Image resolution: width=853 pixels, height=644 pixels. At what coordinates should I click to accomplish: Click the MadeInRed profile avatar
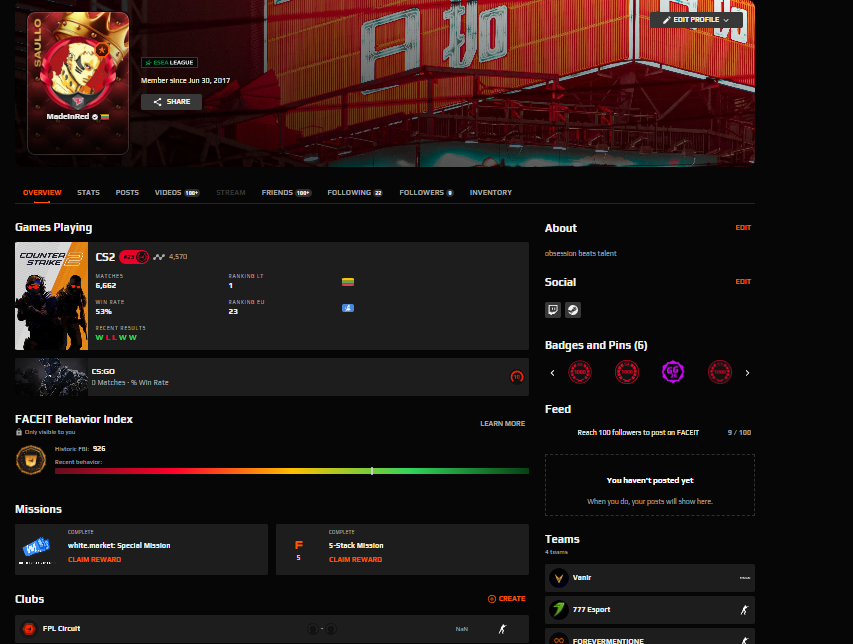coord(78,73)
